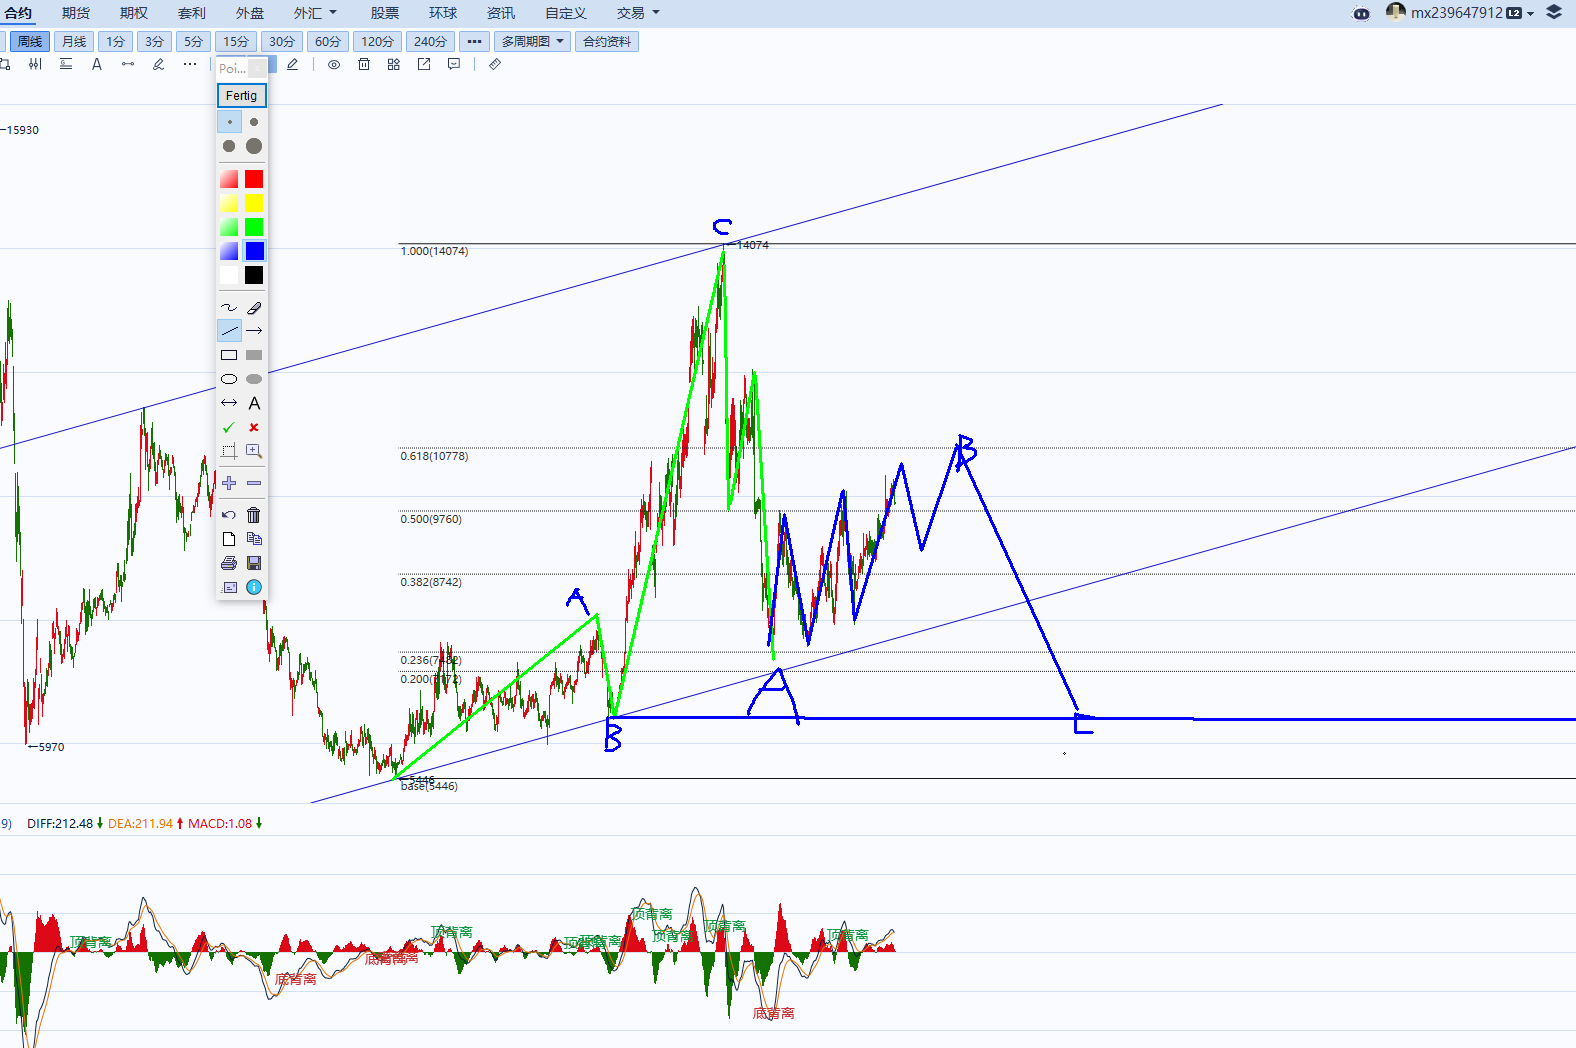Toggle chart visibility eye icon
The height and width of the screenshot is (1048, 1576).
pyautogui.click(x=334, y=64)
